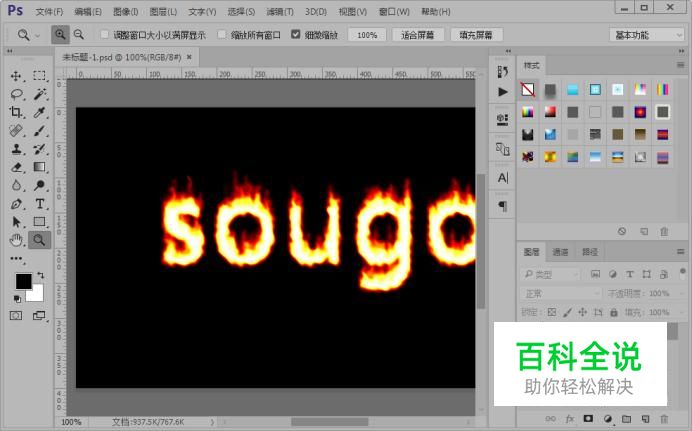Viewport: 692px width, 431px height.
Task: Select the Rectangular Marquee tool
Action: tap(39, 76)
